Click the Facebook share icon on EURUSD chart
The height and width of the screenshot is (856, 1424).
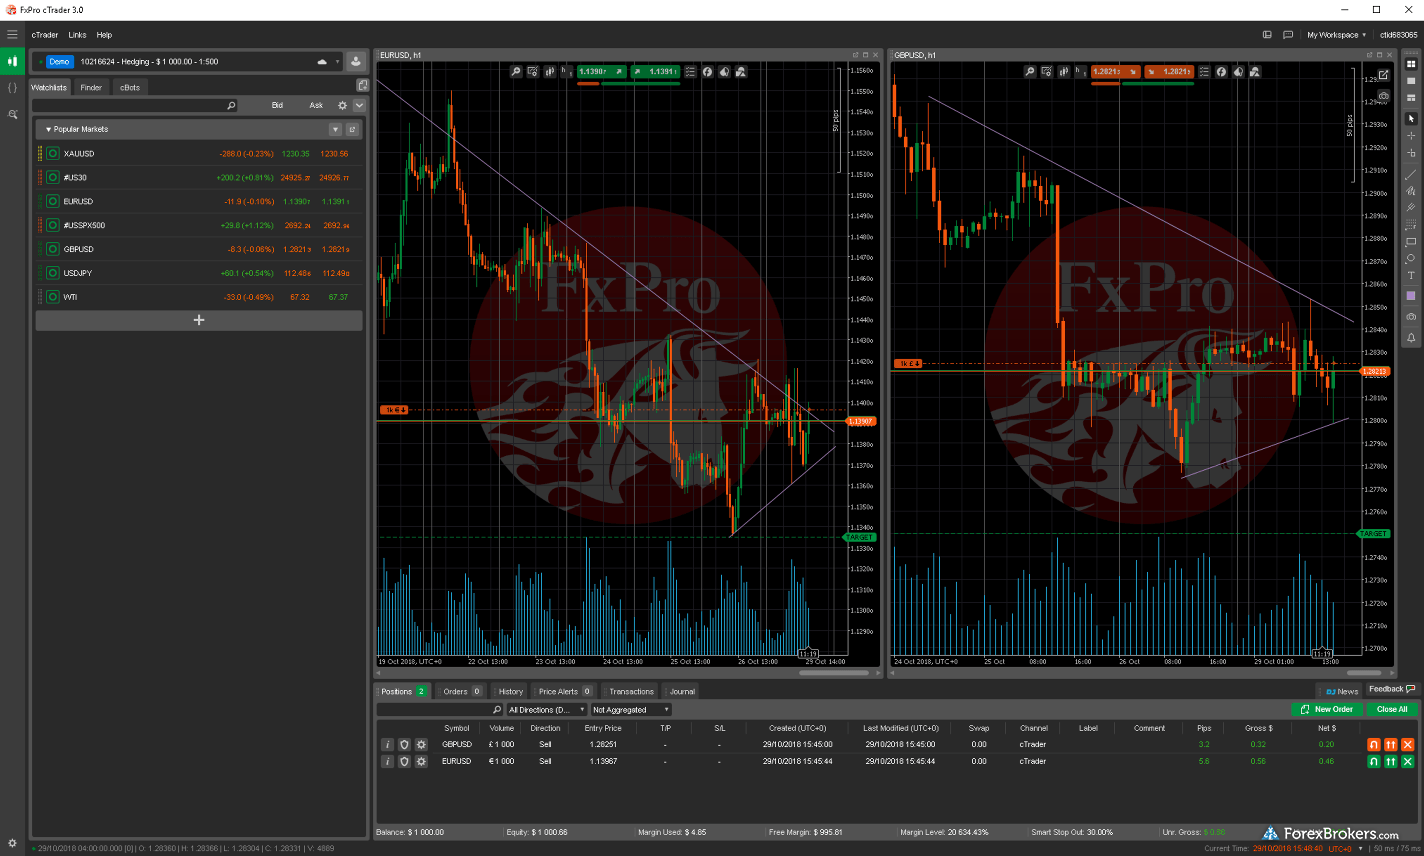click(x=707, y=71)
